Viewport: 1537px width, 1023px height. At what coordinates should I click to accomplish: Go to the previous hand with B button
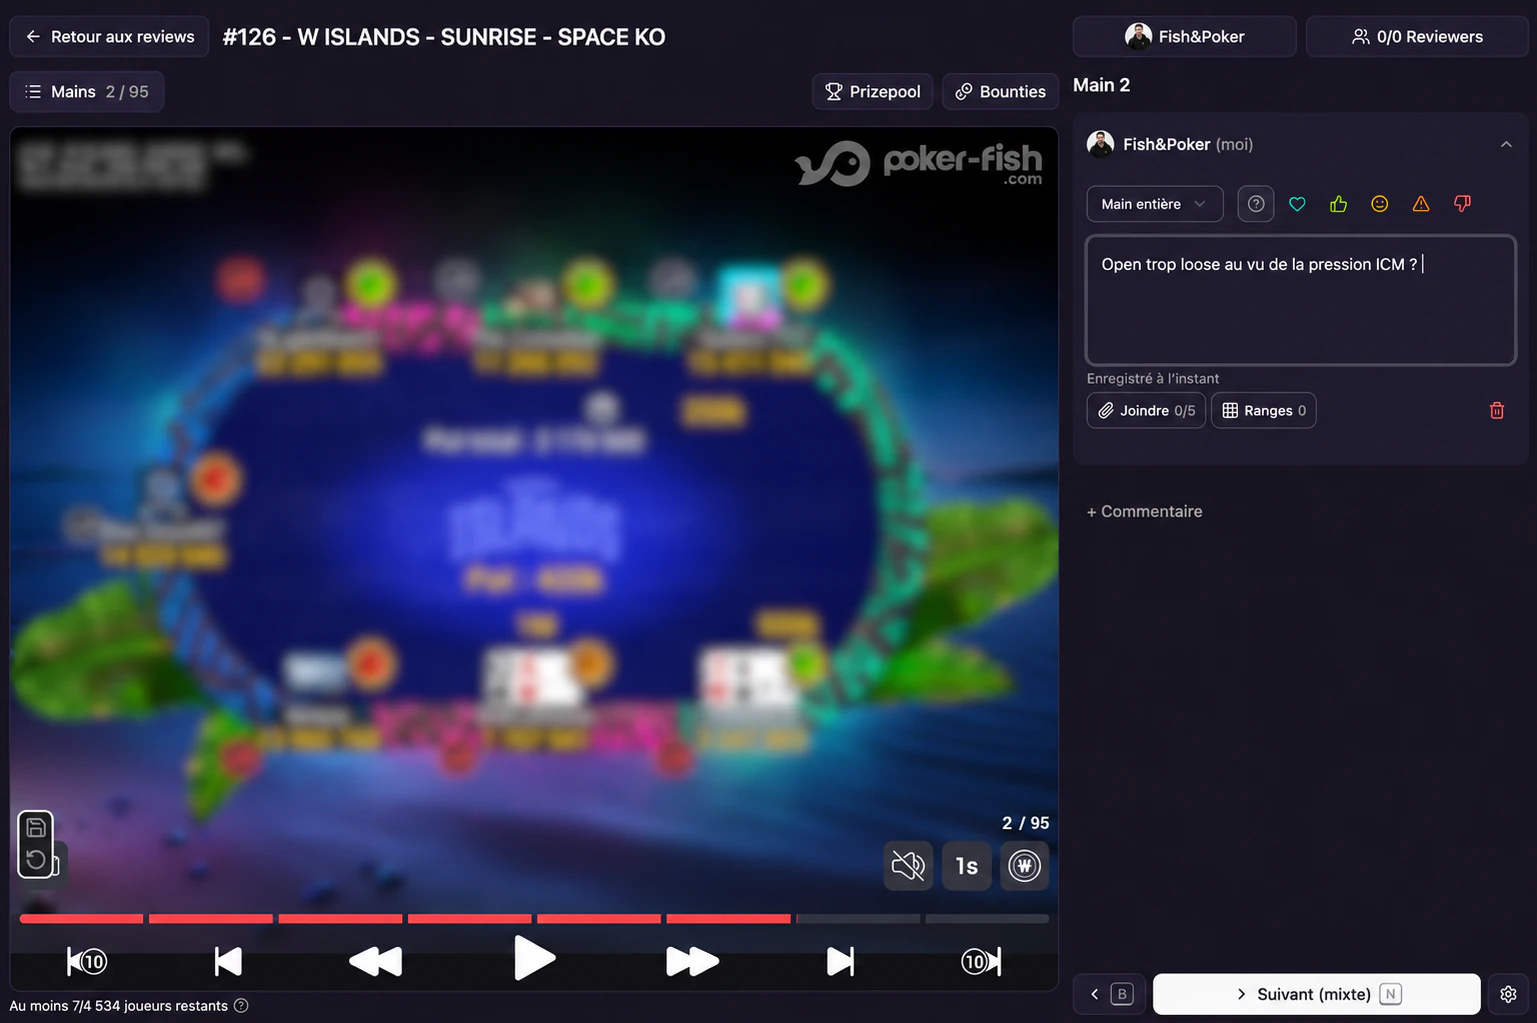click(x=1109, y=994)
